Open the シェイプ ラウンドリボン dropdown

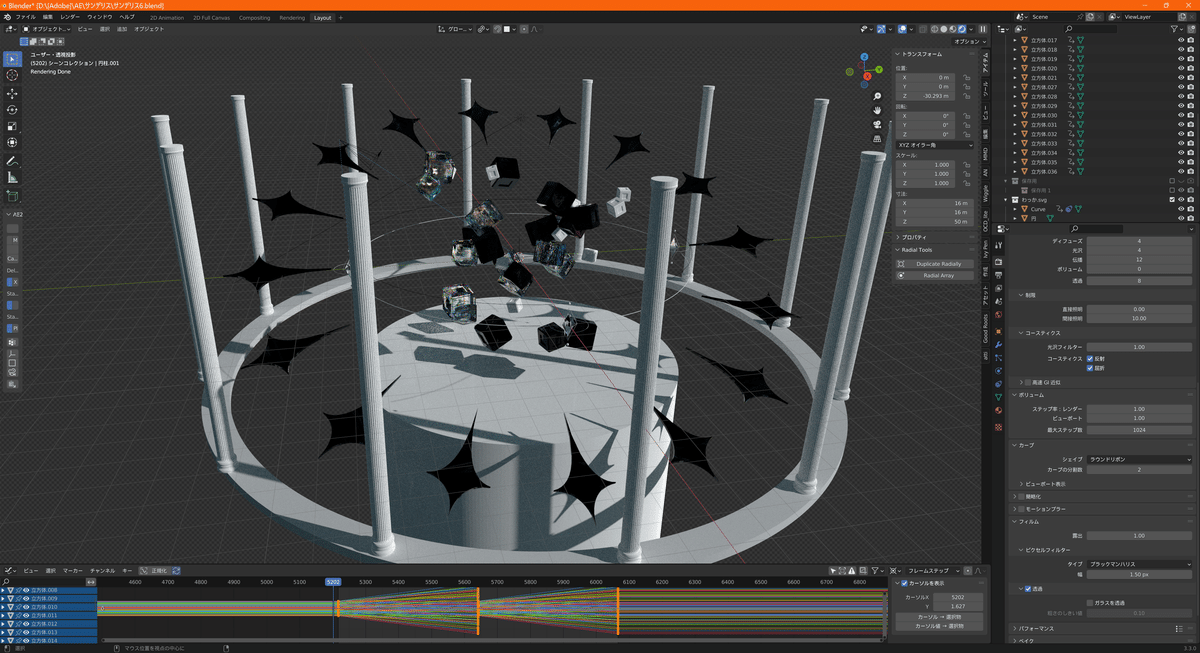pos(1139,459)
